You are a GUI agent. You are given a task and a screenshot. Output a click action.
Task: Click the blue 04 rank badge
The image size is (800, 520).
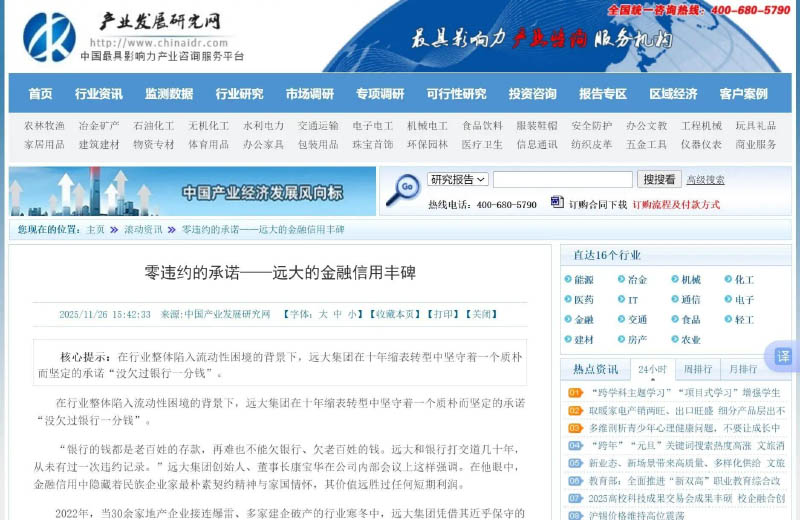[575, 446]
